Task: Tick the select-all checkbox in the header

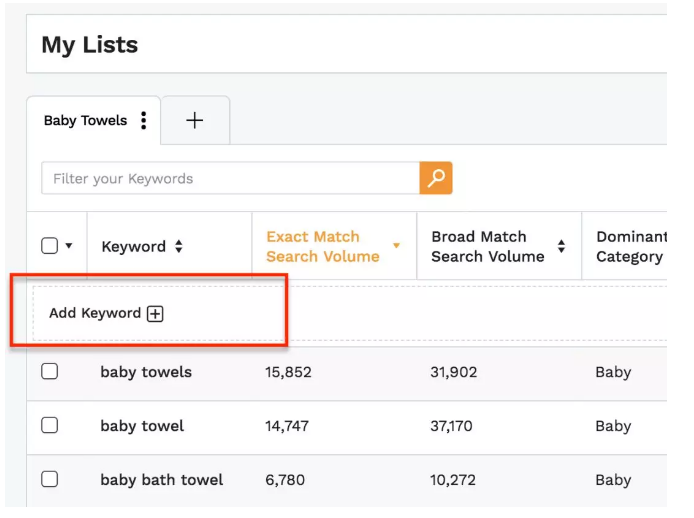Action: 49,246
